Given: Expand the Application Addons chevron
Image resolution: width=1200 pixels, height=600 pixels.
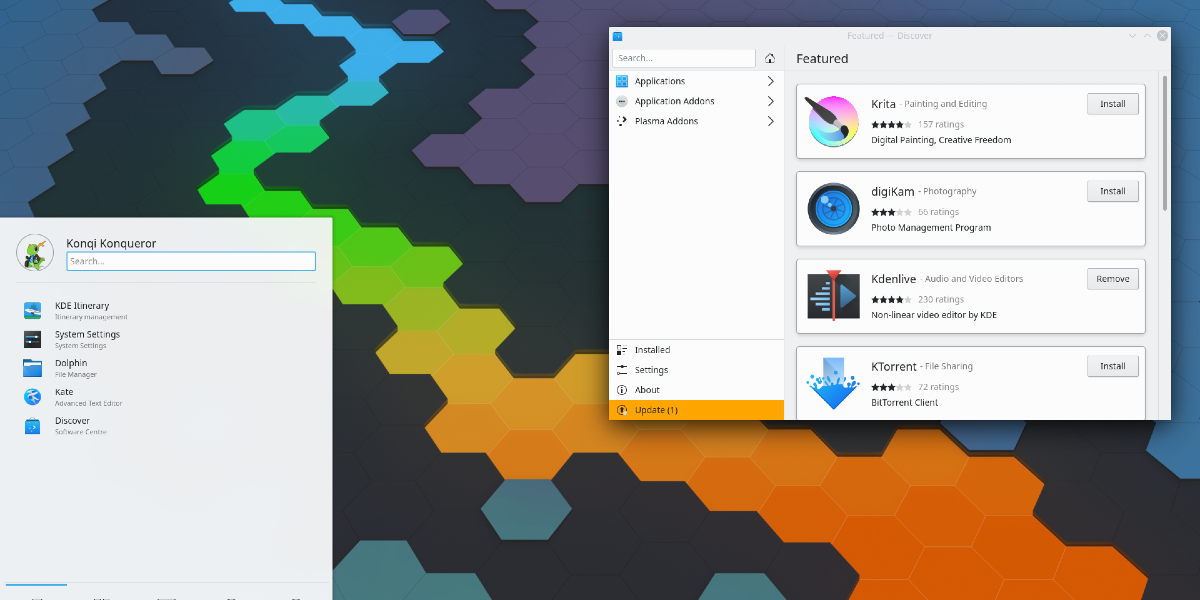Looking at the screenshot, I should coord(770,101).
